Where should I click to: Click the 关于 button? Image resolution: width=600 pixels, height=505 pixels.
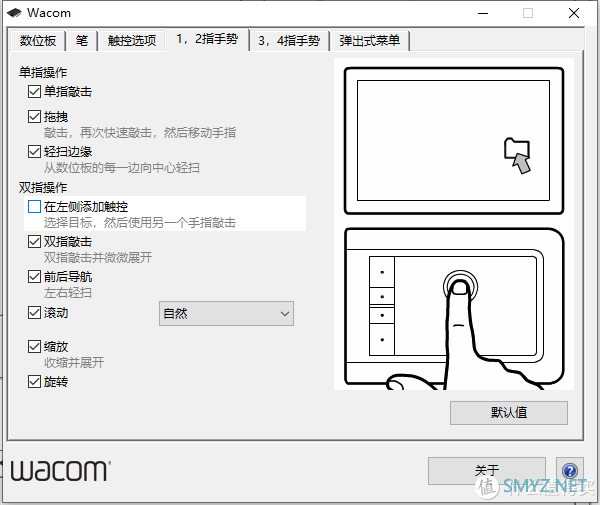487,471
